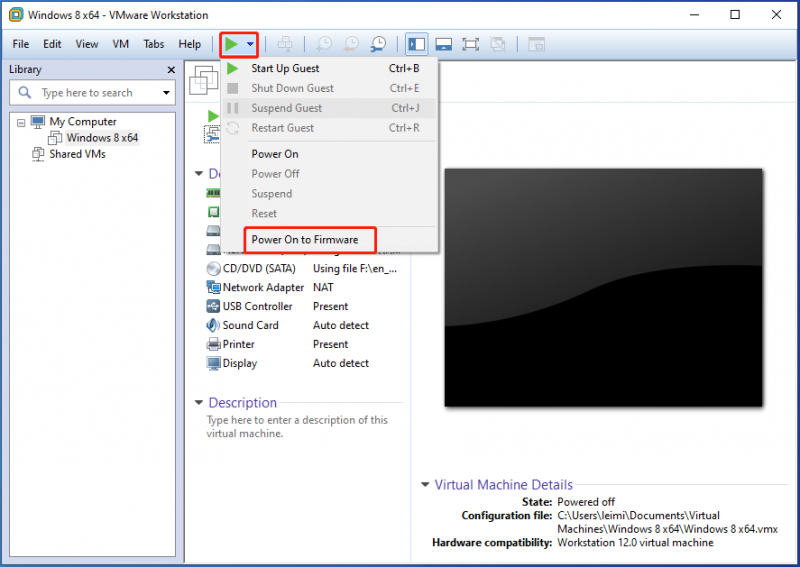Screen dimensions: 800x567
Task: Toggle the thumbnail bar icon
Action: 443,44
